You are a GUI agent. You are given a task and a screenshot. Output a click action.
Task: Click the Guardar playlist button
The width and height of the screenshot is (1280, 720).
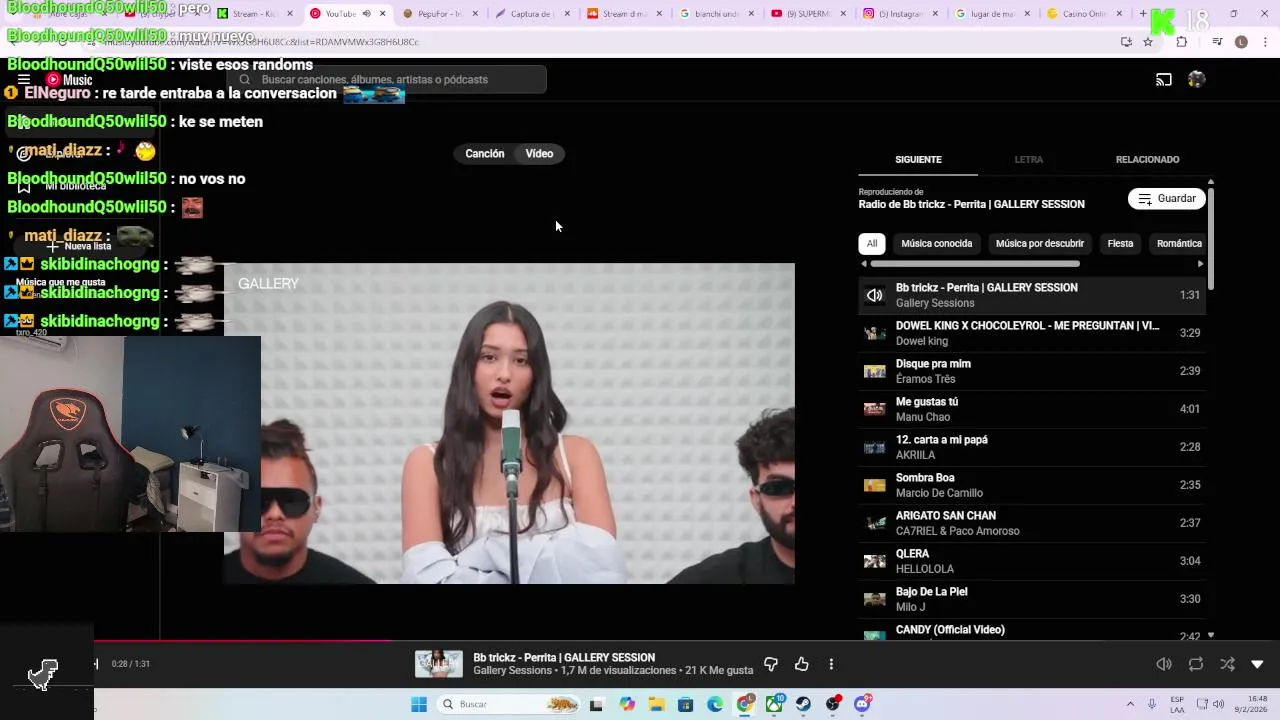tap(1166, 199)
